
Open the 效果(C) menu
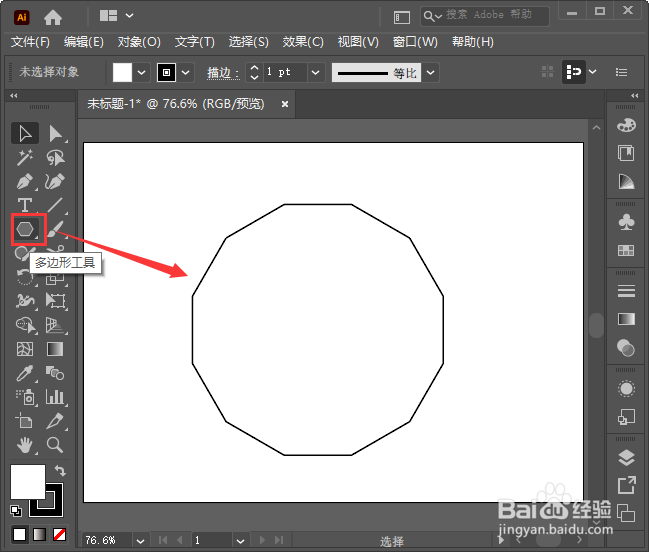[x=303, y=42]
